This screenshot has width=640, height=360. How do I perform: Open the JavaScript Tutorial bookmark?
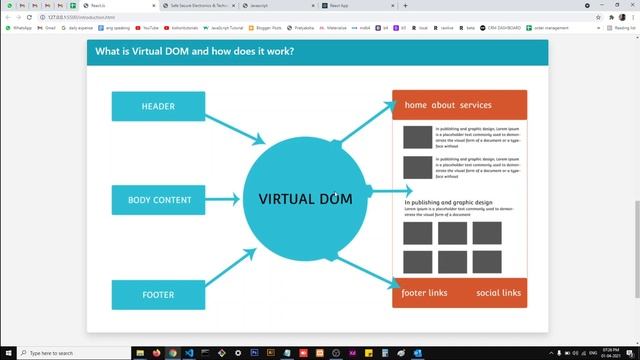(223, 28)
